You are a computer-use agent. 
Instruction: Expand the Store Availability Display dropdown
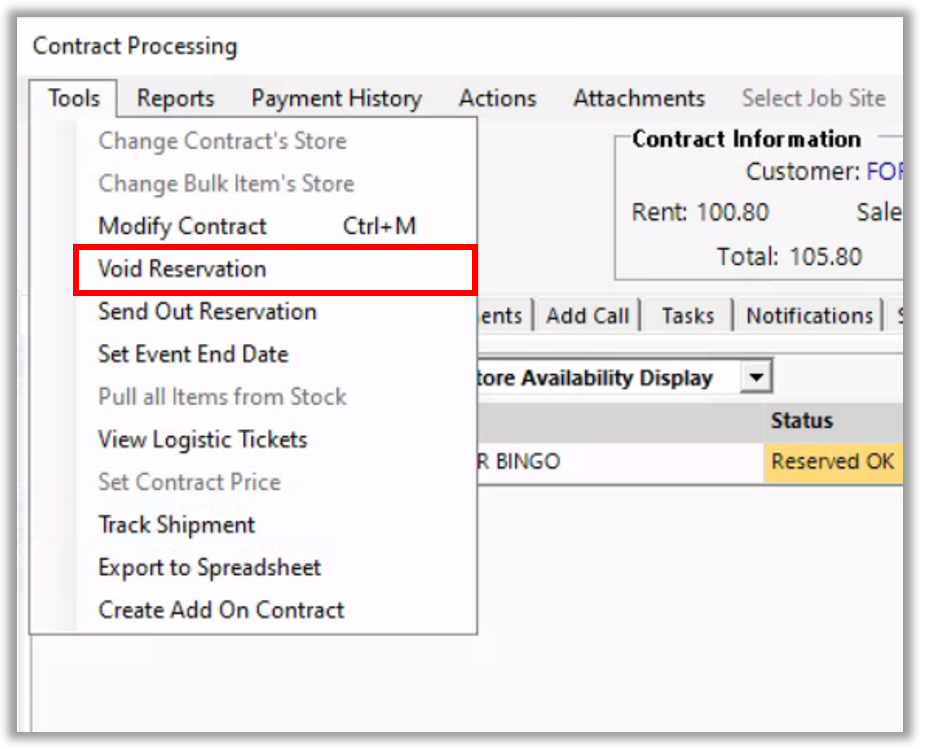pos(757,378)
